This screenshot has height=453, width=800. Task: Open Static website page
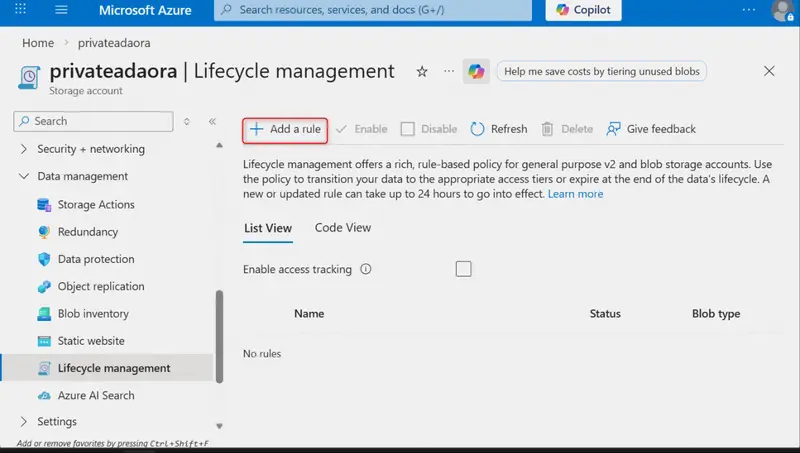pyautogui.click(x=91, y=341)
